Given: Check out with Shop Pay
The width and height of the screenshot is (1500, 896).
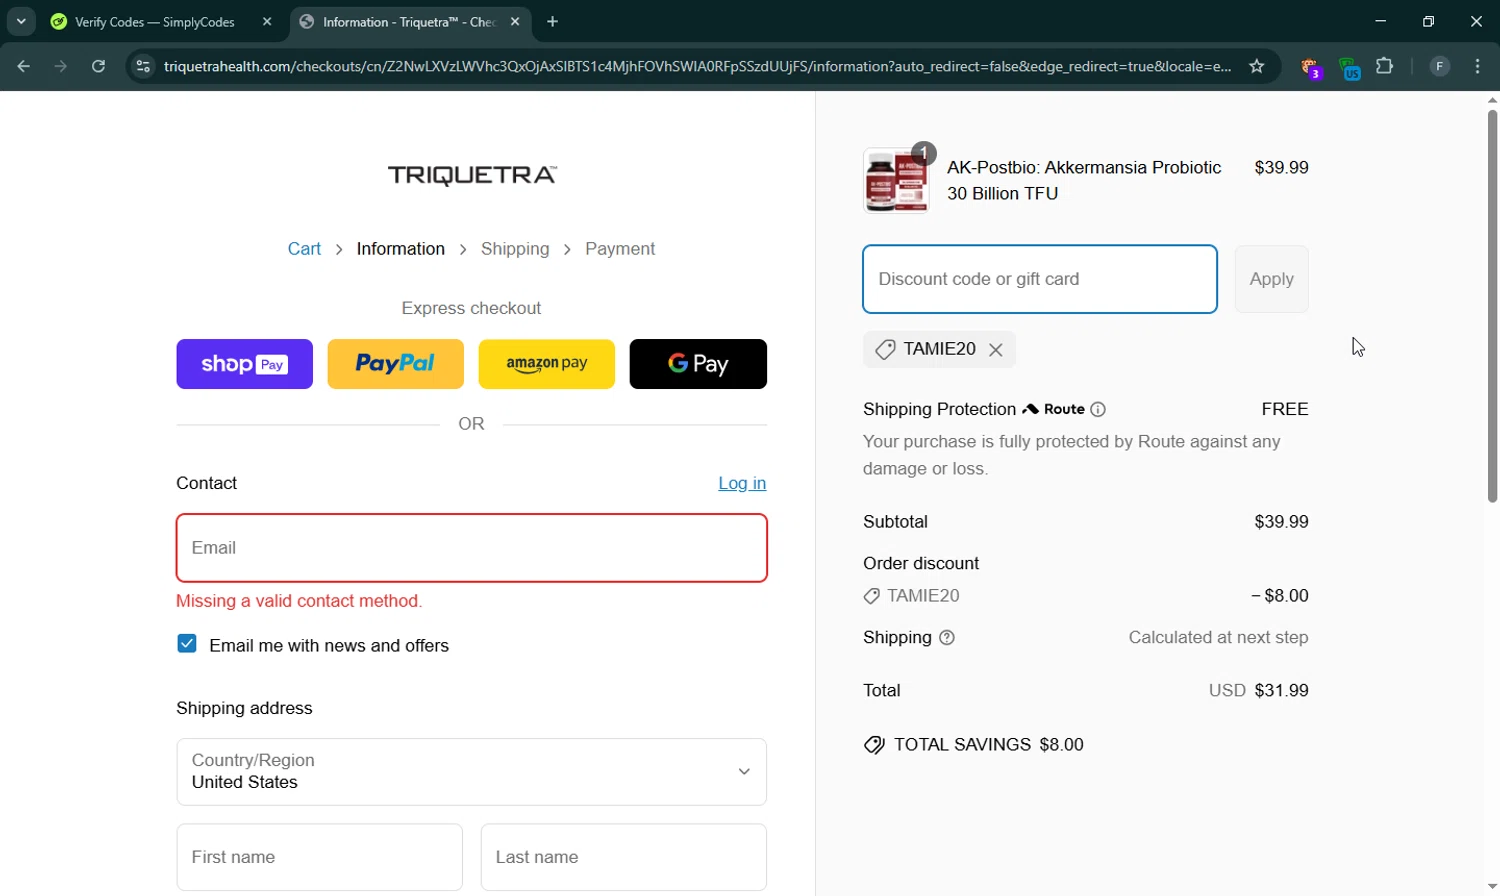Looking at the screenshot, I should (244, 364).
